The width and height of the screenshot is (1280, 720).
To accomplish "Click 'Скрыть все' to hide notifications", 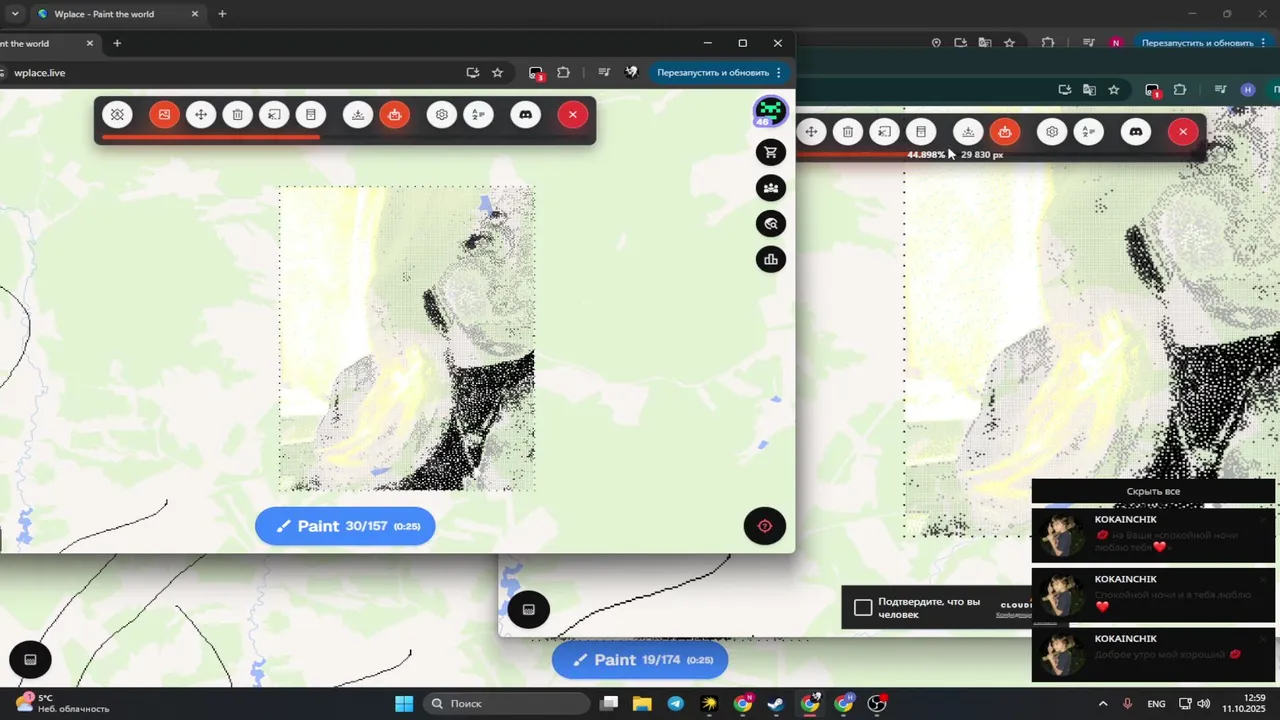I will pos(1153,492).
